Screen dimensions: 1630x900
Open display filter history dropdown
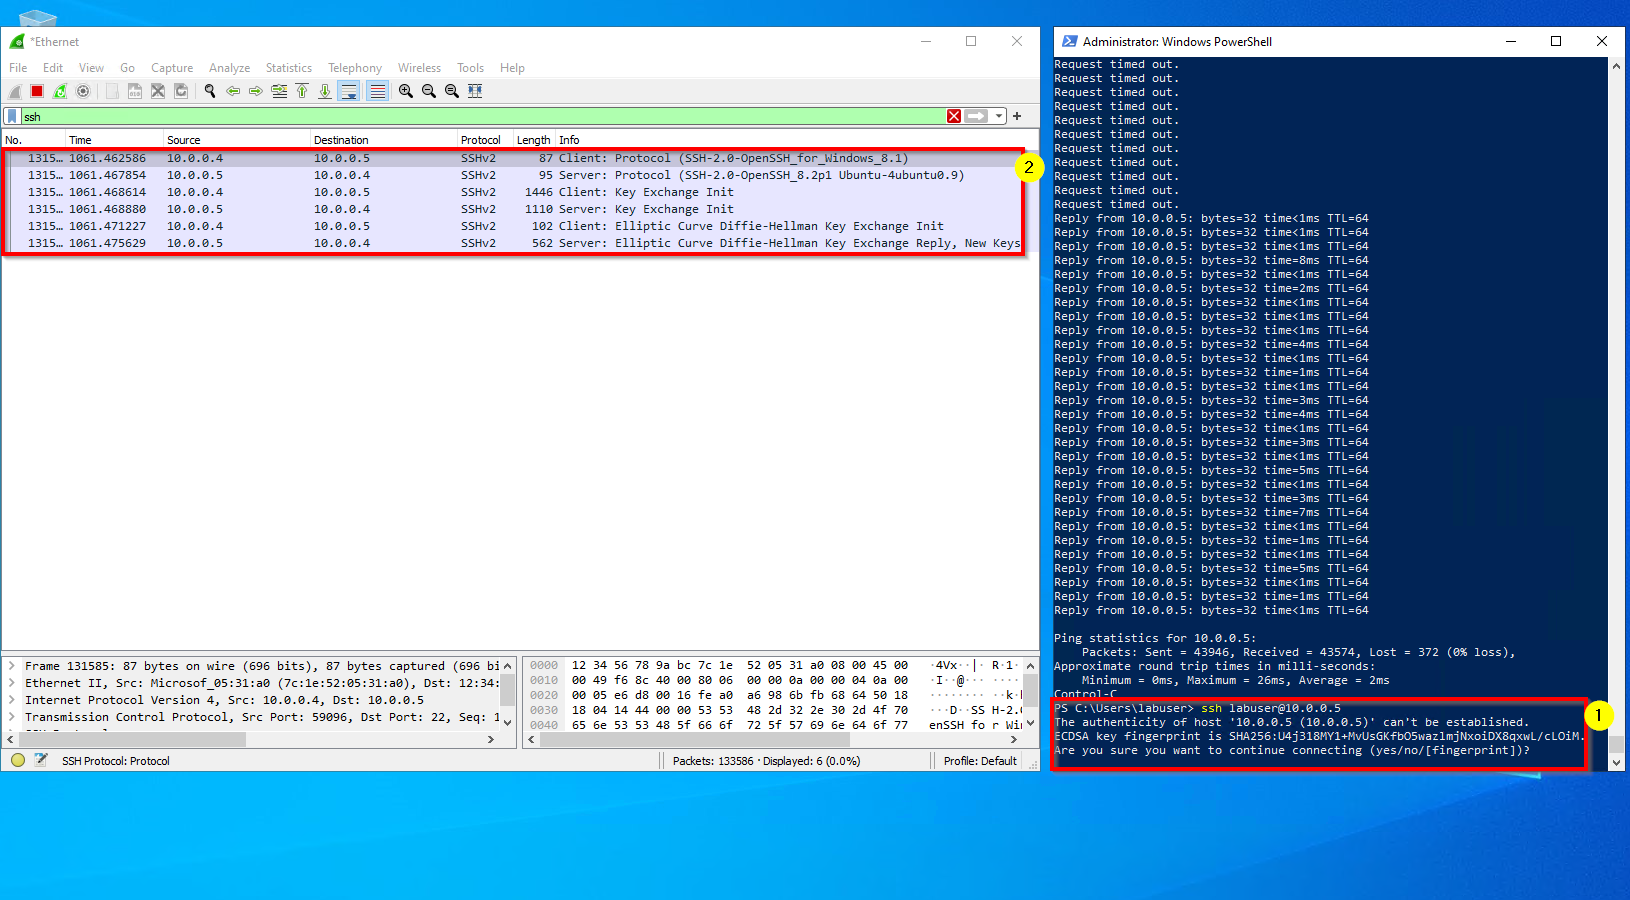pos(999,116)
